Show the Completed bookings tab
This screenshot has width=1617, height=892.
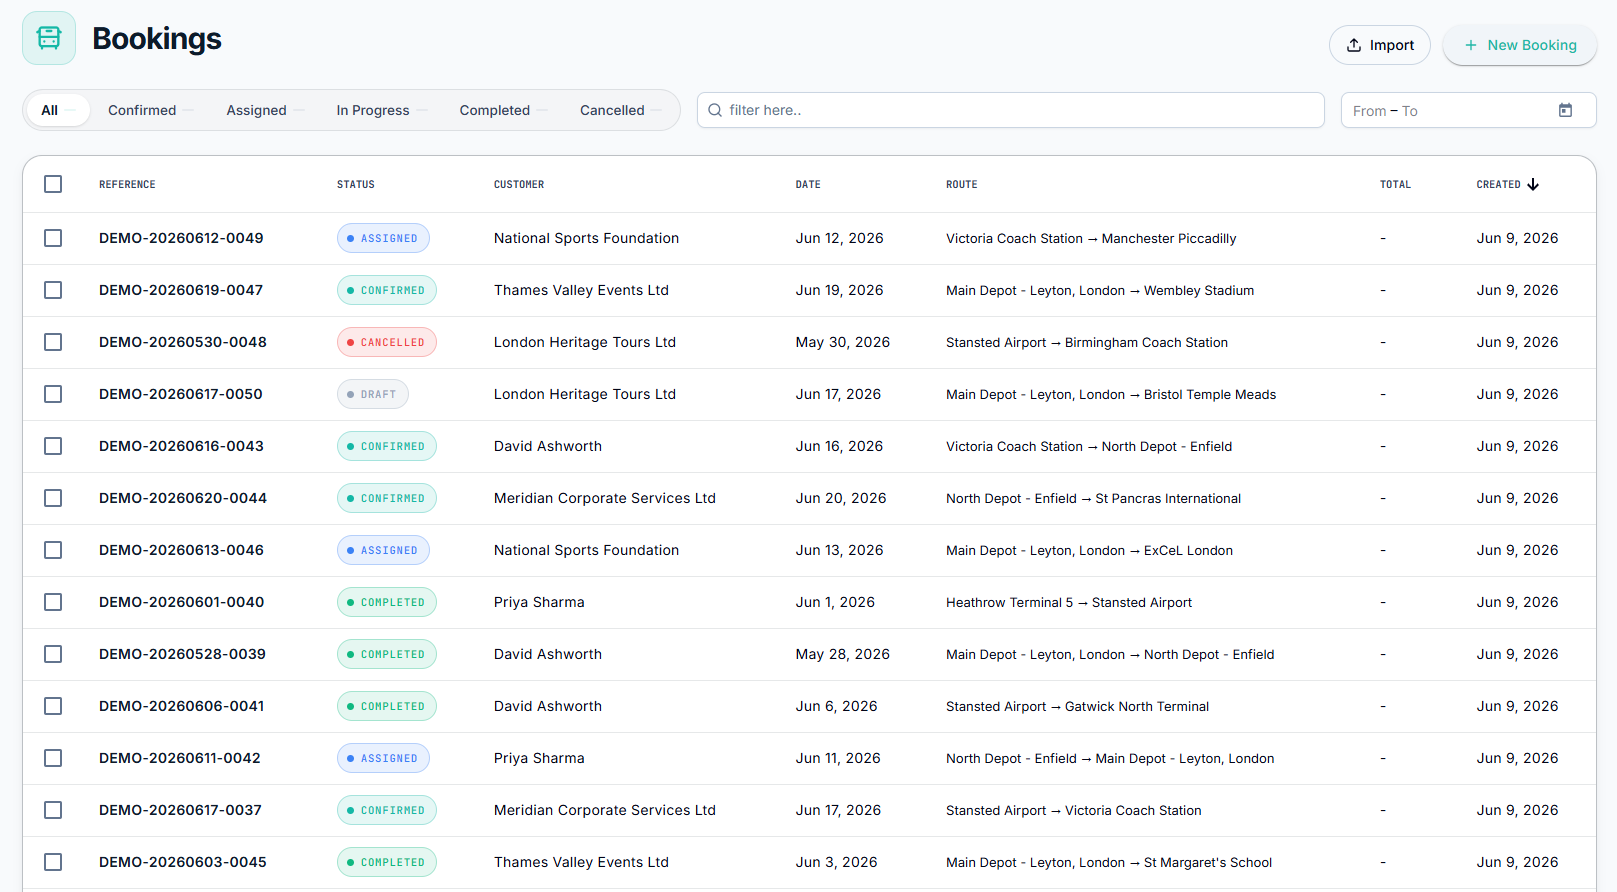click(503, 110)
